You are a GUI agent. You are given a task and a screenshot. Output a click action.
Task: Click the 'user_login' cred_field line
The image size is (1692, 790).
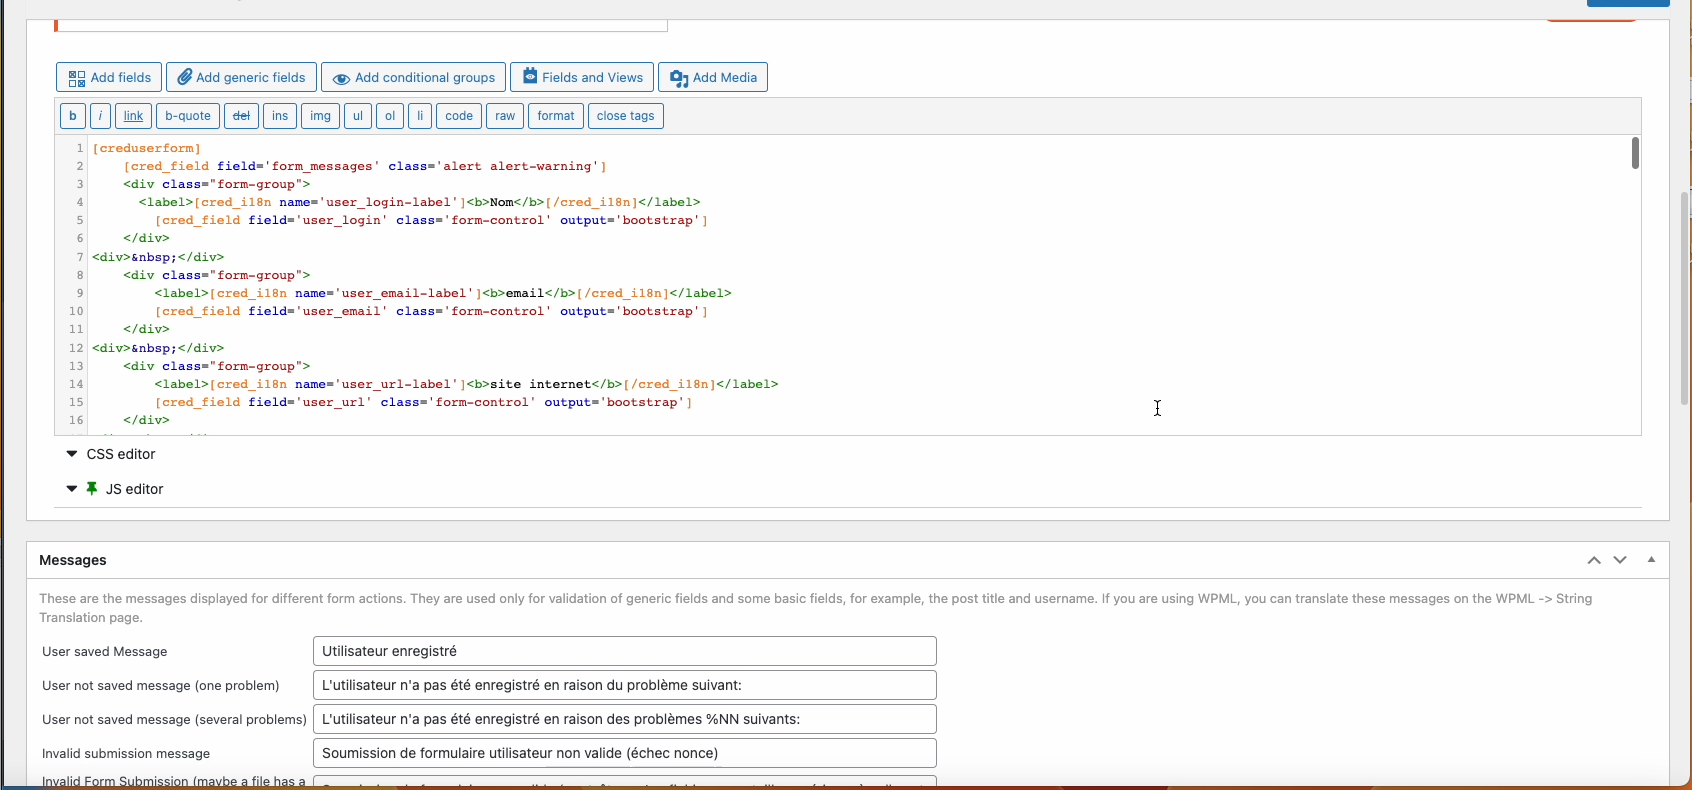431,220
